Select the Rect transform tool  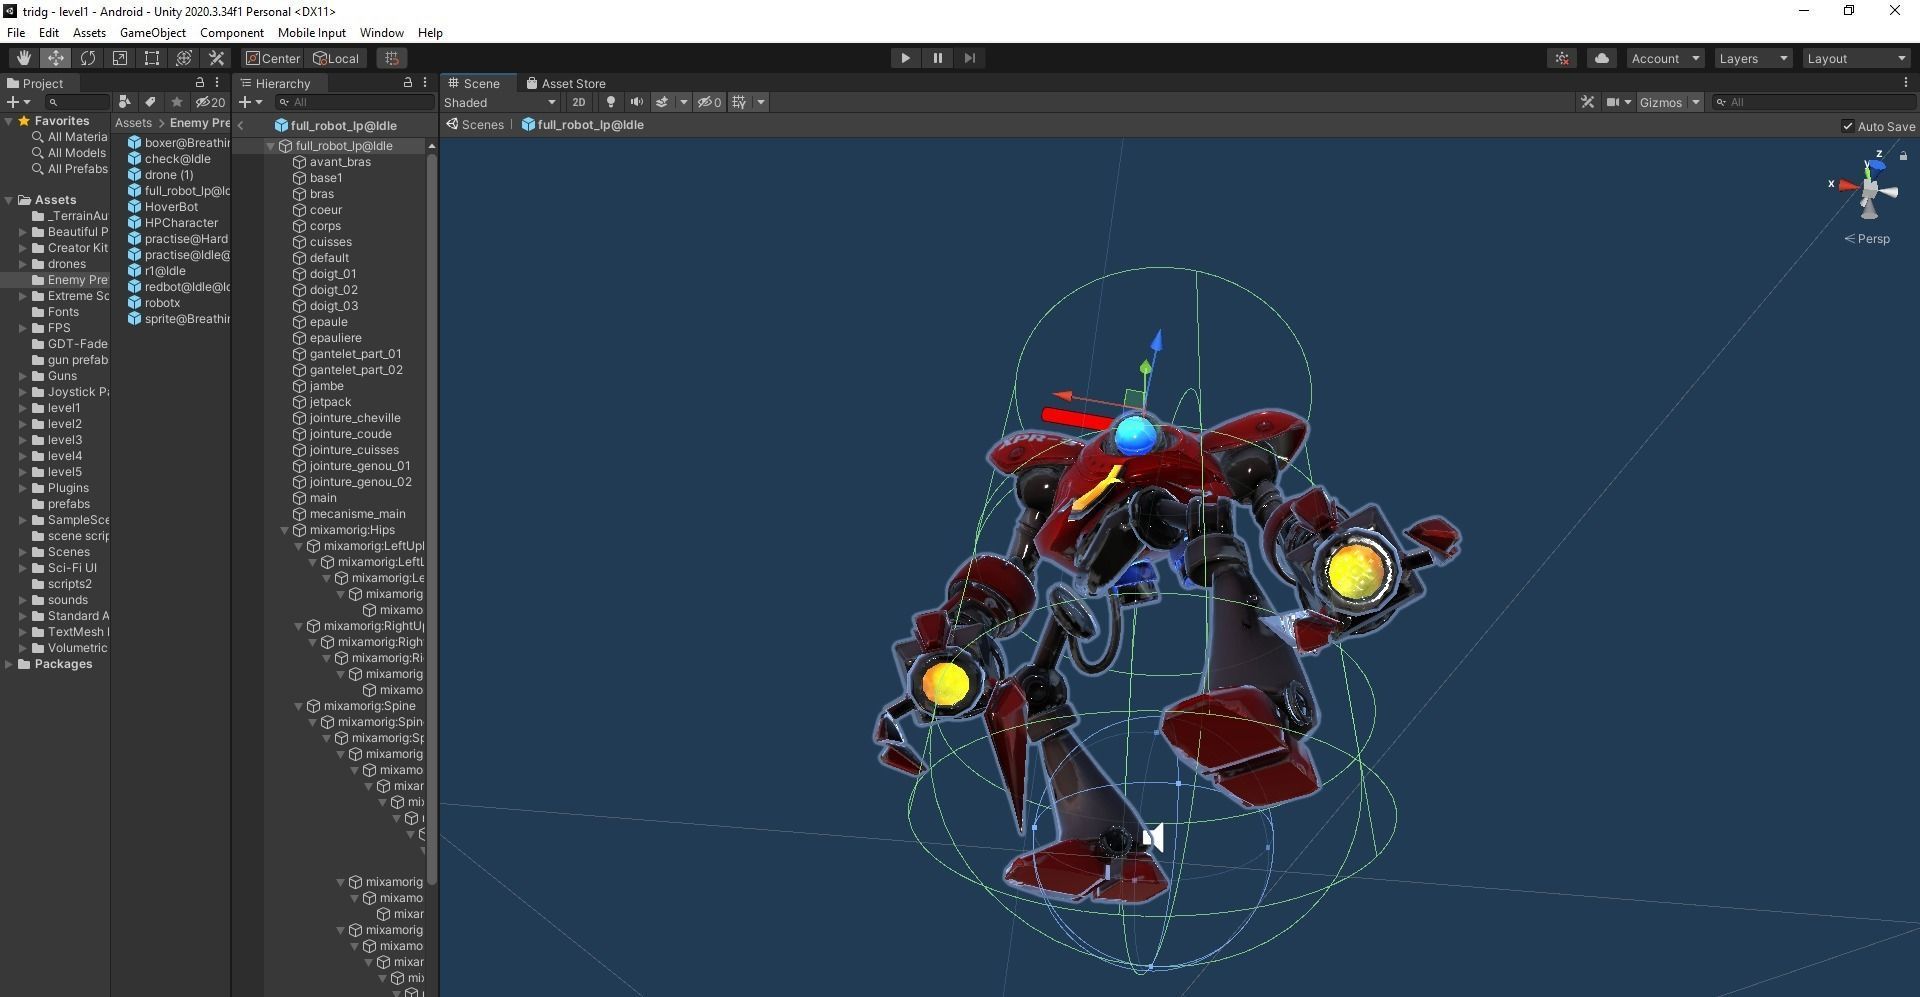click(152, 58)
